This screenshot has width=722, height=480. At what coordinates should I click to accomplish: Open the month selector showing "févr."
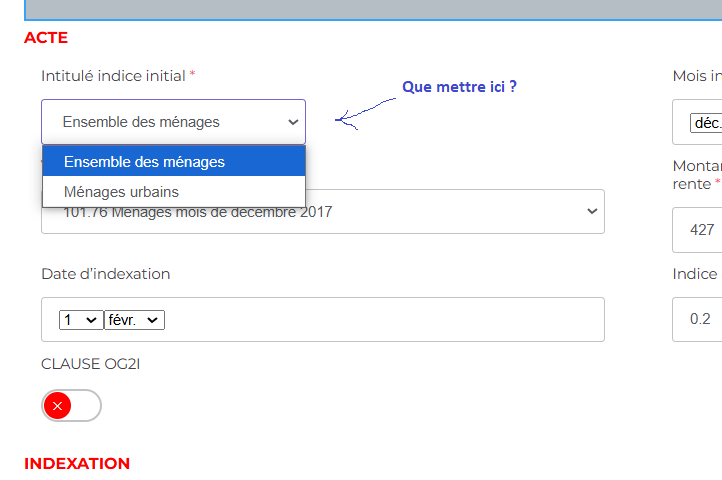(134, 320)
